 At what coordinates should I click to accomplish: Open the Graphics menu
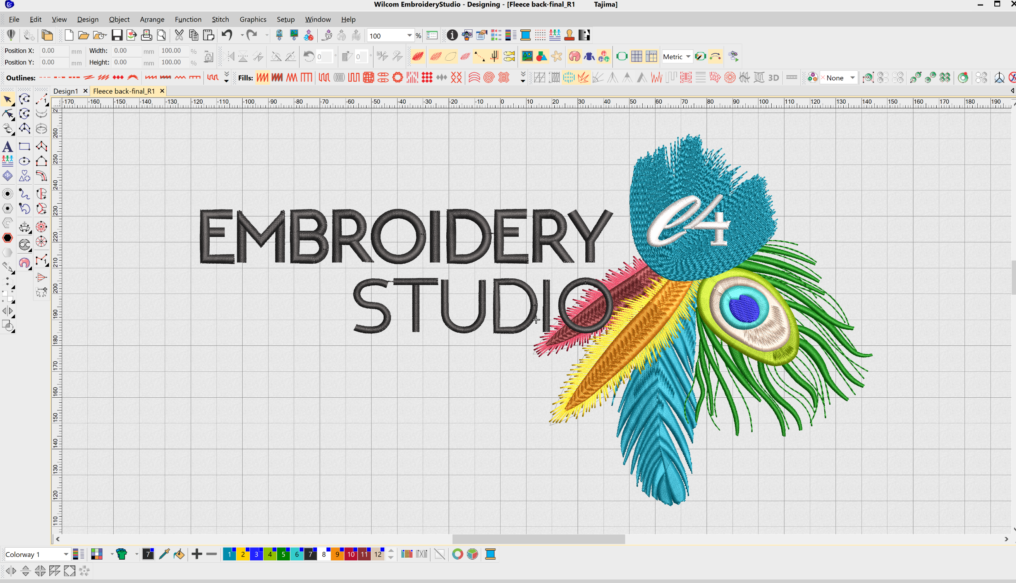253,19
